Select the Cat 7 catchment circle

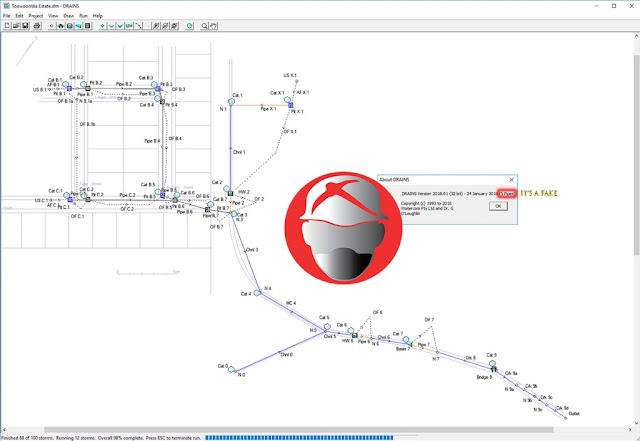tap(406, 339)
